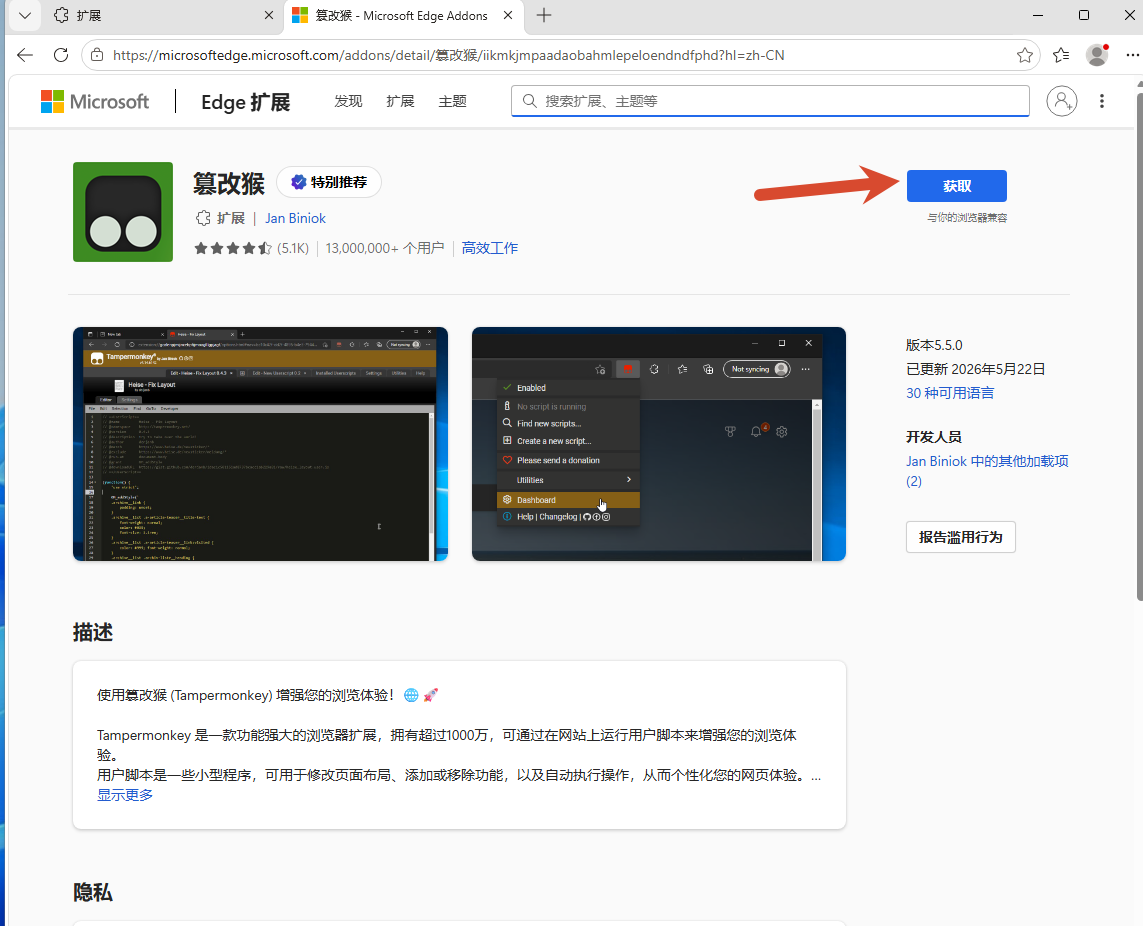Go to Edge 扩展 home link
1143x926 pixels.
[x=246, y=102]
